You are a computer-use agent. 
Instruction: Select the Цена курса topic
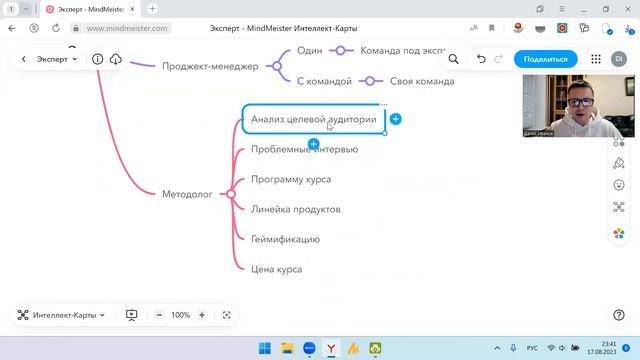click(x=276, y=269)
